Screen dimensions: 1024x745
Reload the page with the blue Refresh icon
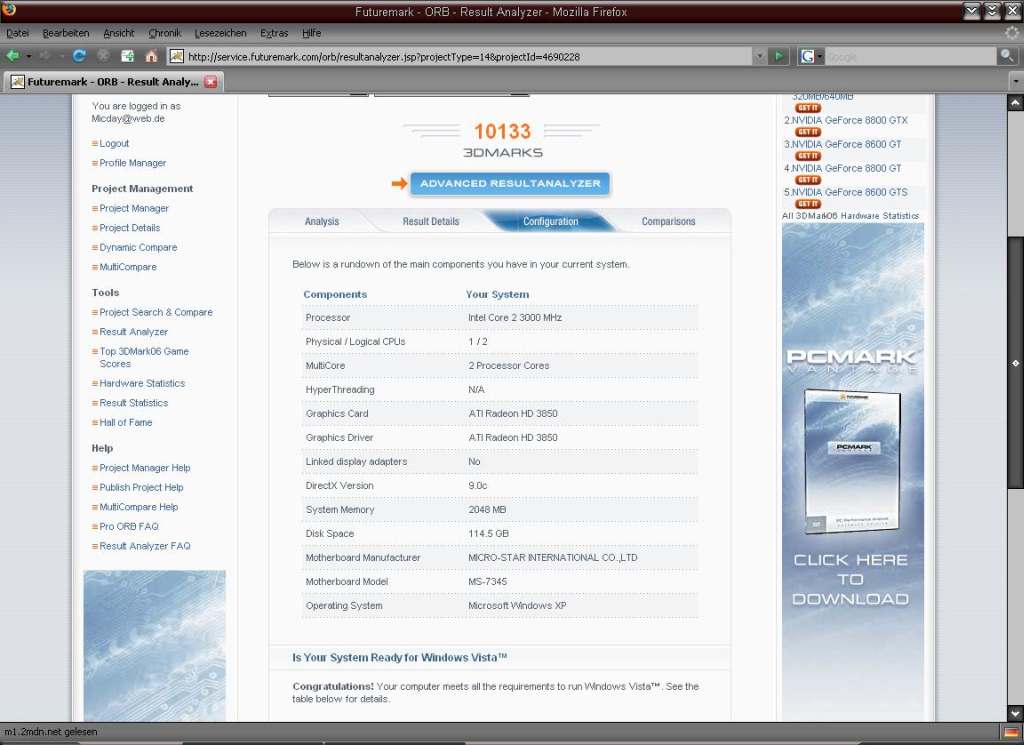(79, 56)
